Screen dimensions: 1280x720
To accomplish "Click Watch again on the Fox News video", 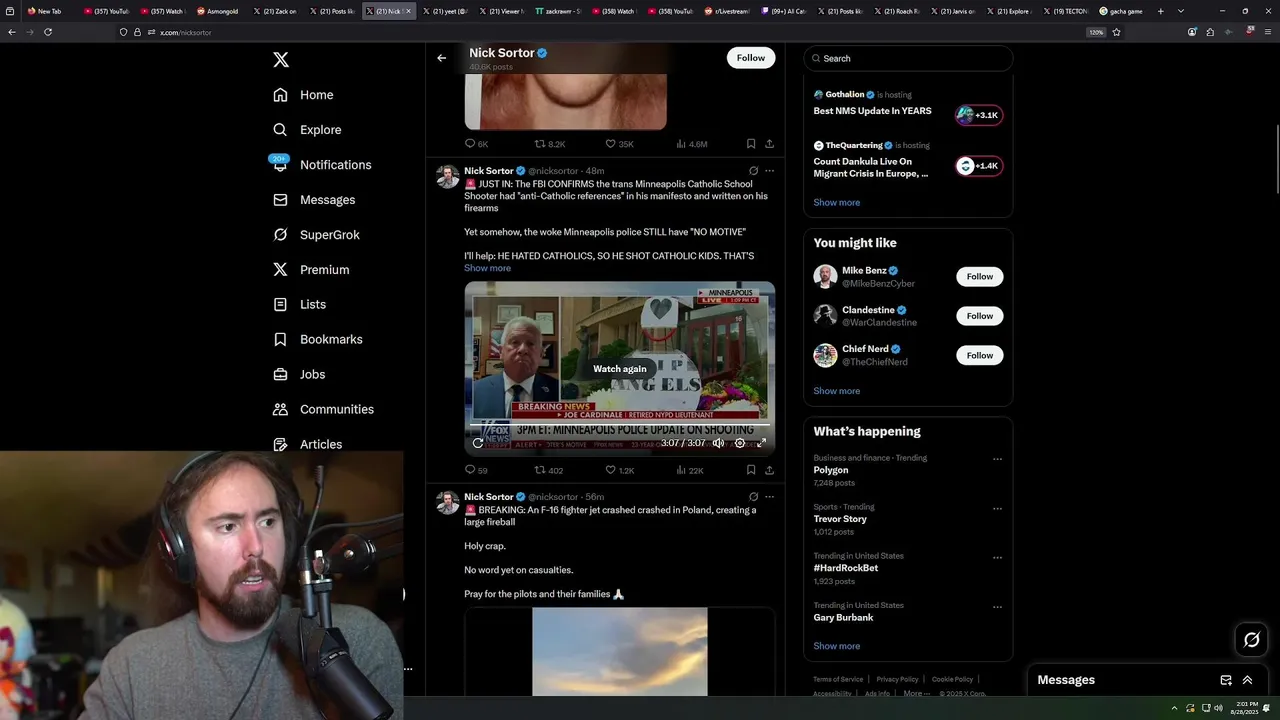I will pyautogui.click(x=620, y=369).
